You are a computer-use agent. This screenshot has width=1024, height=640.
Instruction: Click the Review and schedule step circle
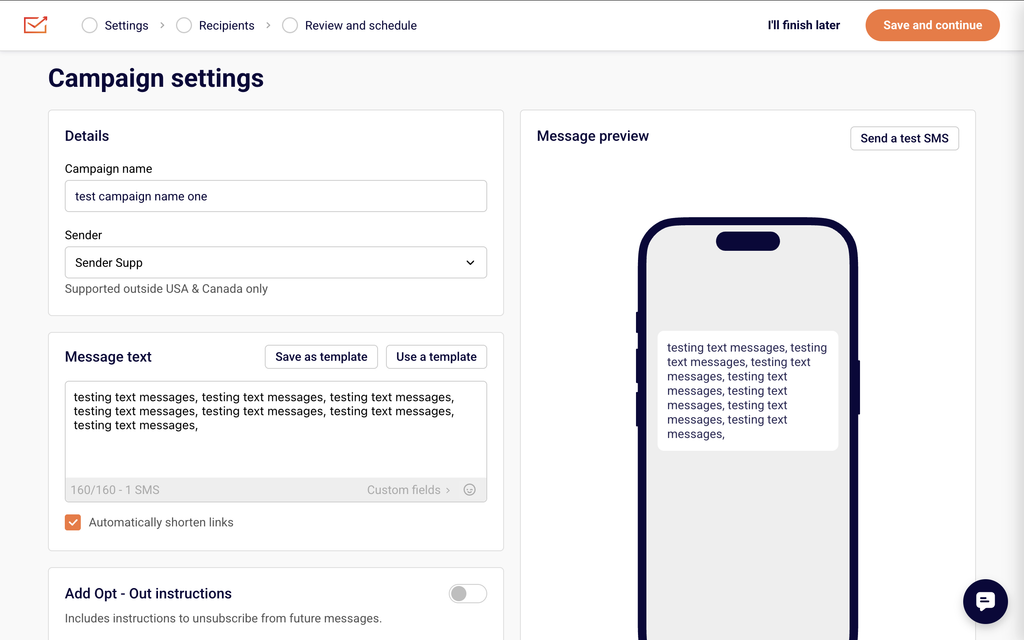point(290,25)
